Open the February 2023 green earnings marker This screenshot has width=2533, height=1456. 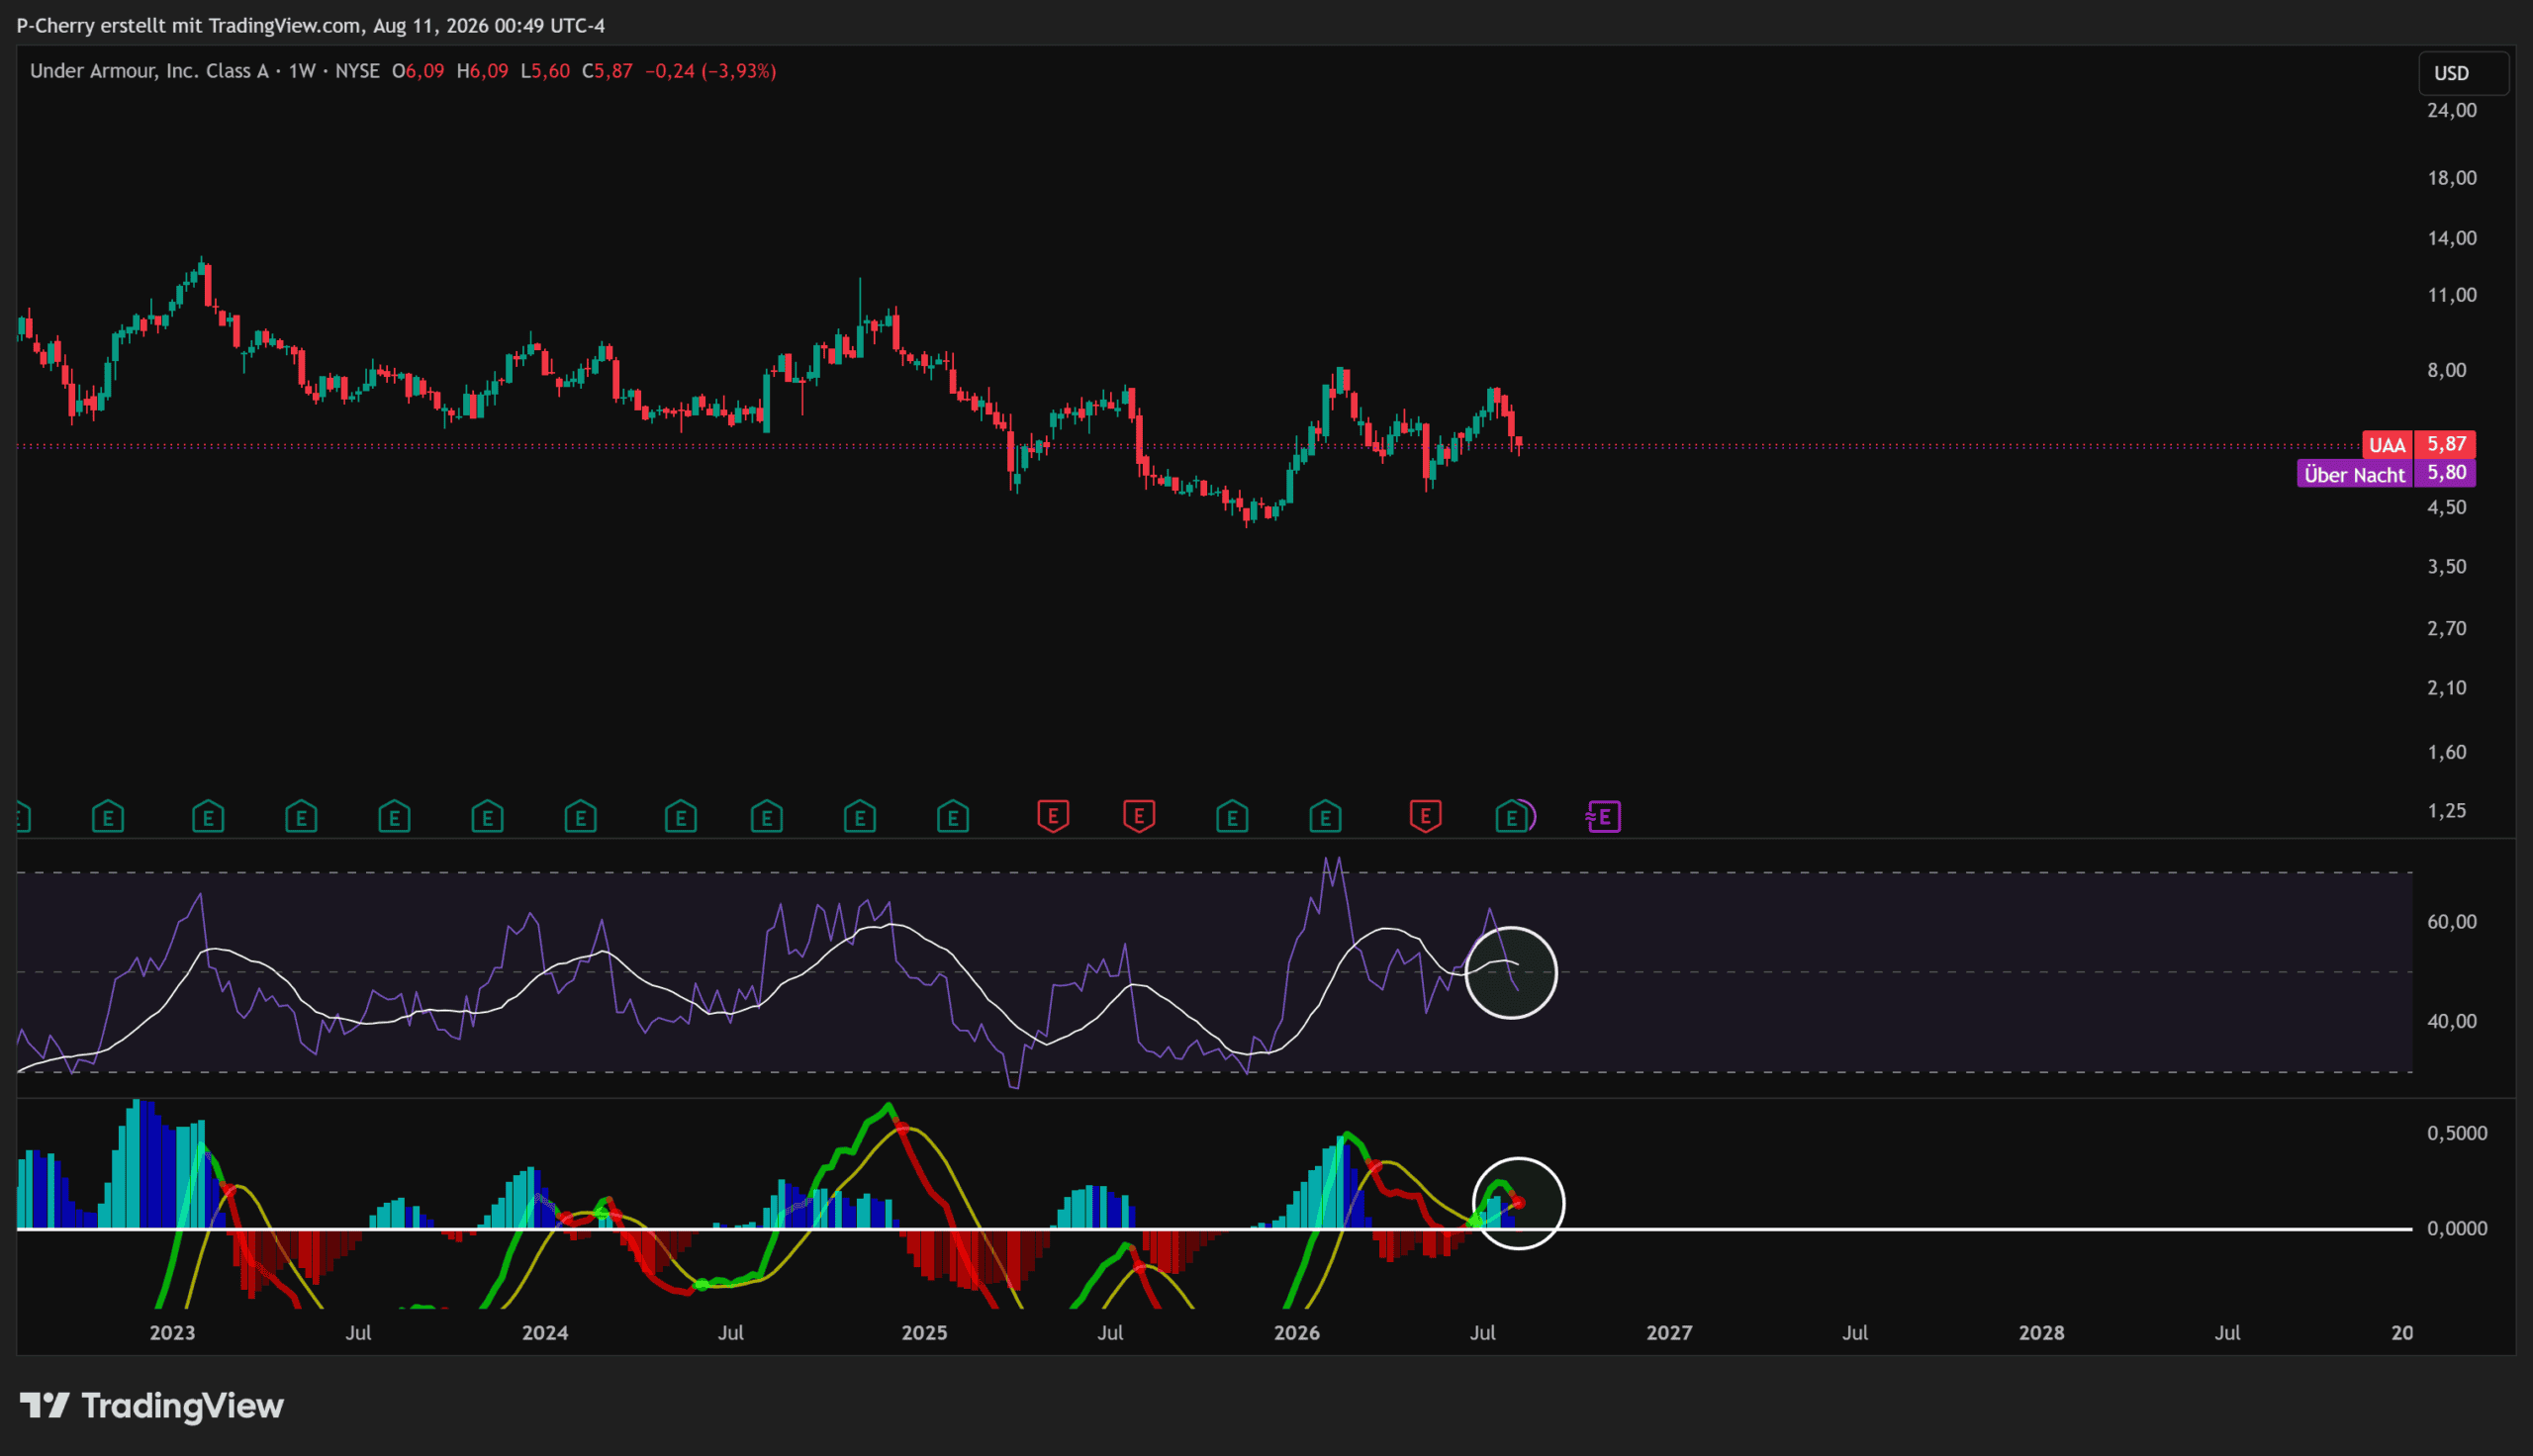tap(208, 817)
